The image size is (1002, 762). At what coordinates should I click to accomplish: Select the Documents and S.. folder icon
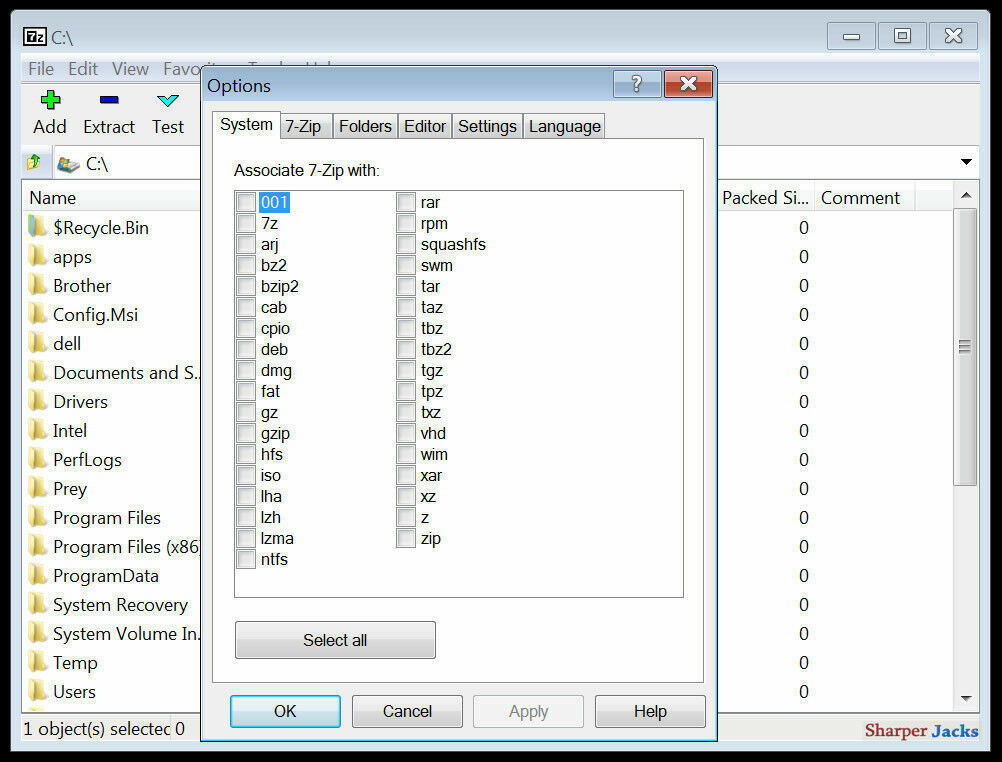point(38,371)
